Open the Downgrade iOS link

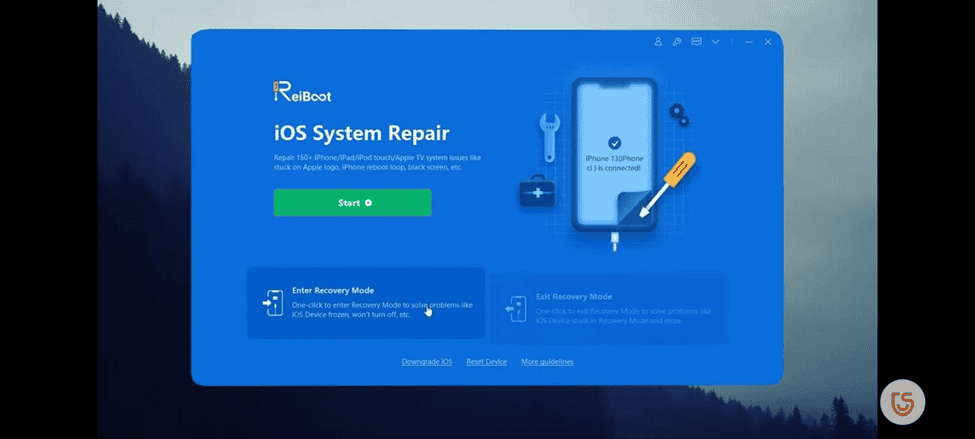pos(427,362)
